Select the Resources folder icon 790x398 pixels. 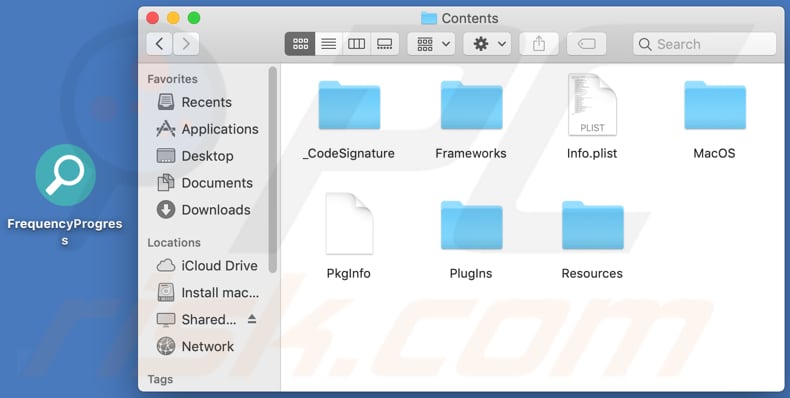[593, 225]
